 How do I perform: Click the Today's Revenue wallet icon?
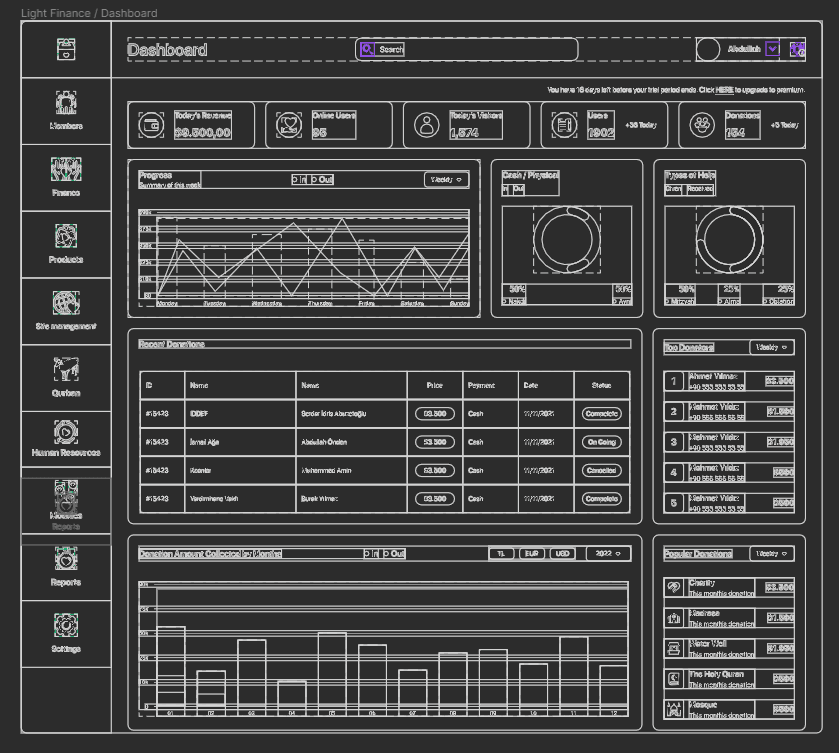[153, 125]
